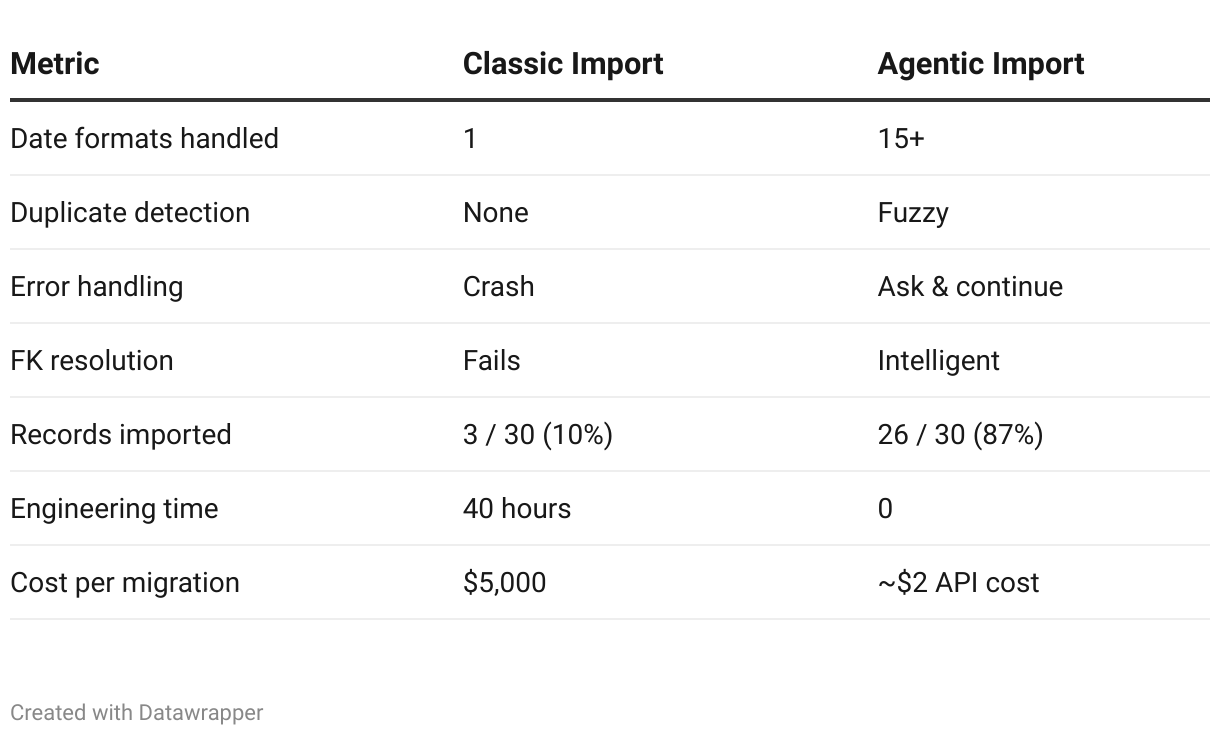Click the Fuzzy duplicate detection cell

click(x=913, y=212)
